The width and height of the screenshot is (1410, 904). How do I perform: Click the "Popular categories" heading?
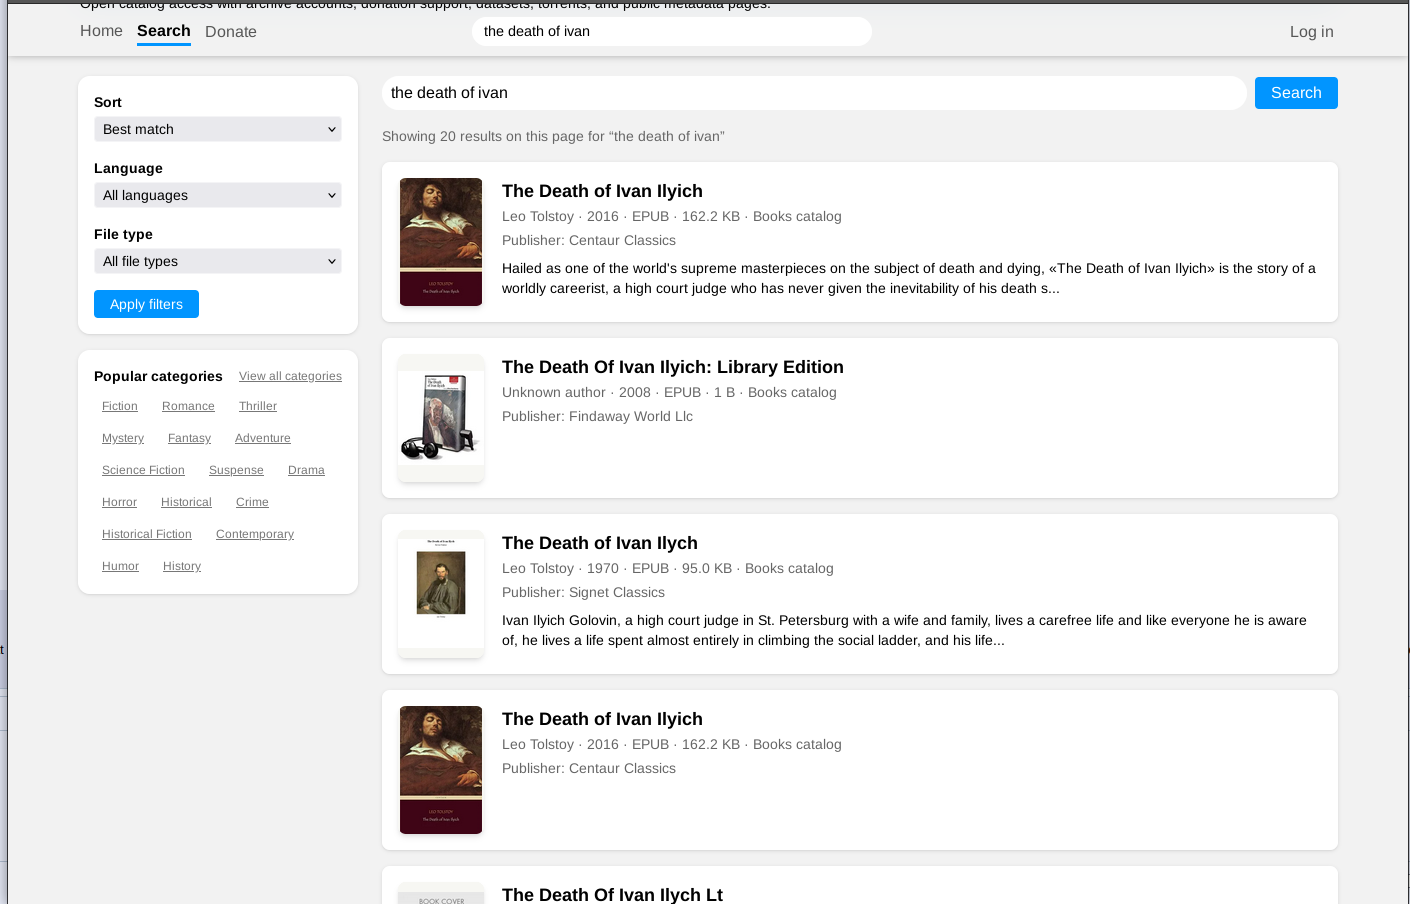(158, 376)
